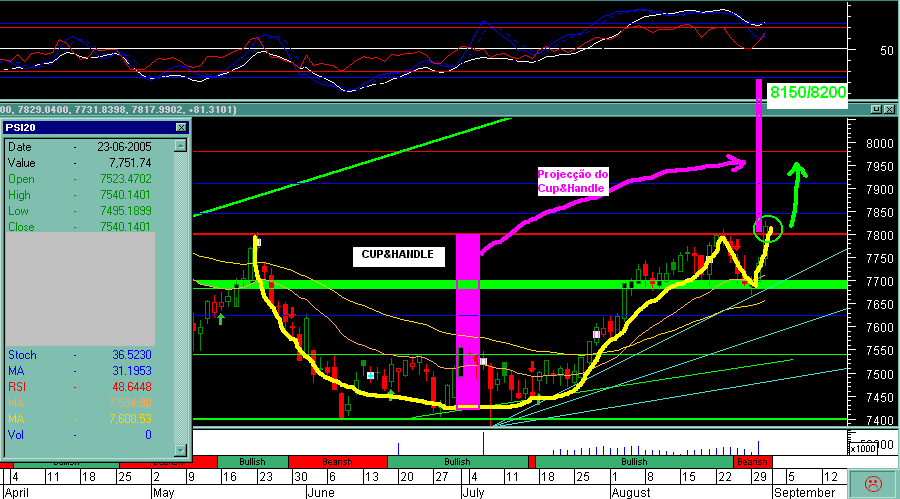
Task: Click the date label 23 on axis
Action: pos(266,477)
